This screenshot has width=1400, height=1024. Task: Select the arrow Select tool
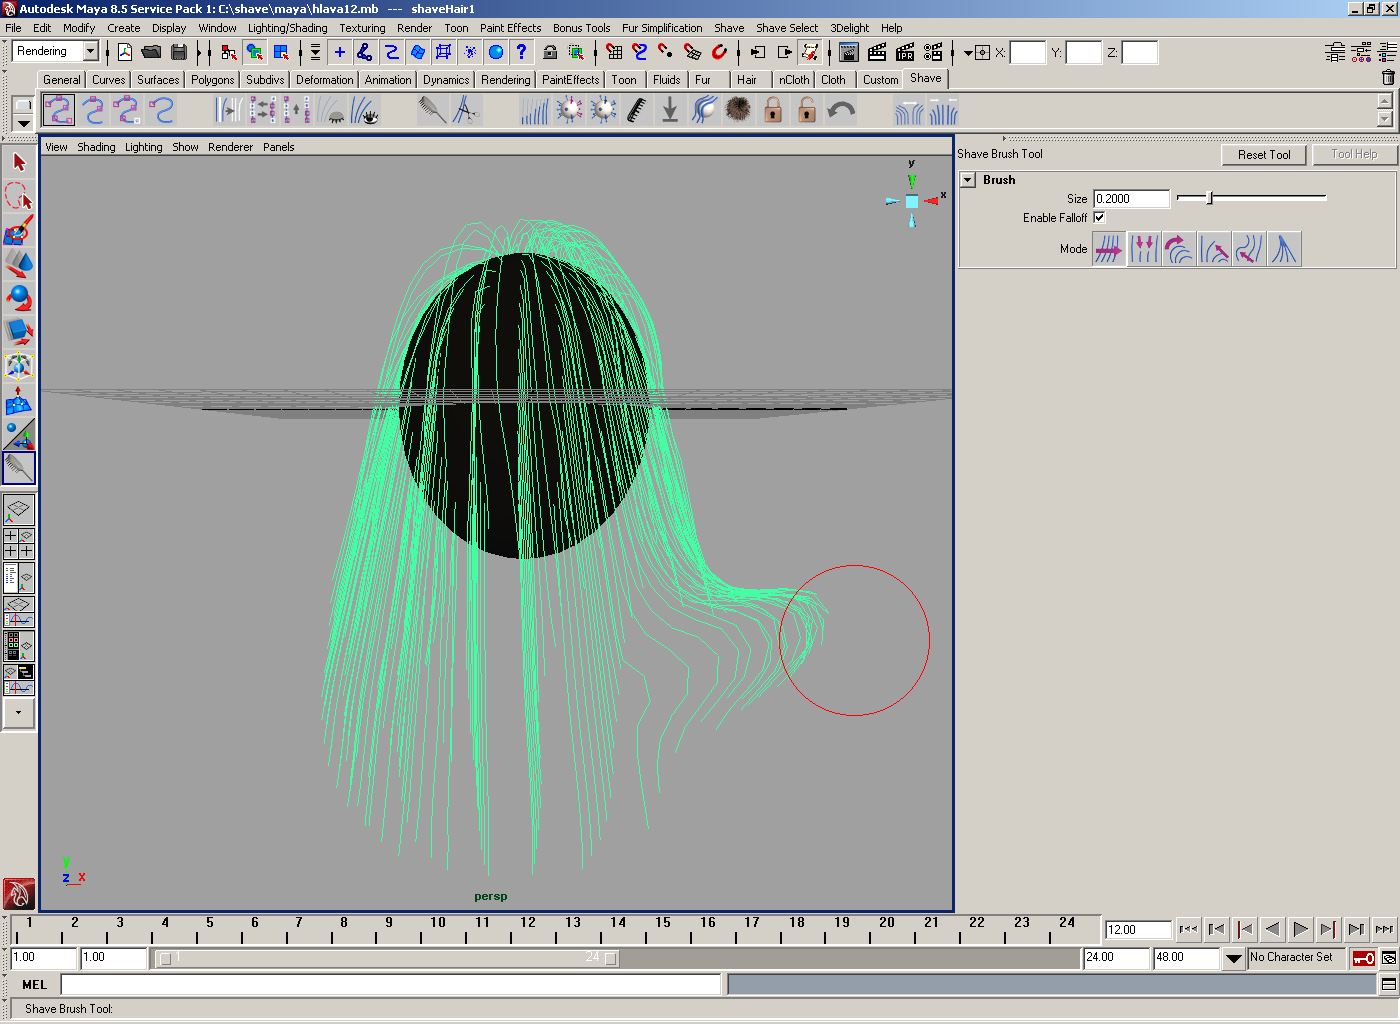[x=19, y=162]
